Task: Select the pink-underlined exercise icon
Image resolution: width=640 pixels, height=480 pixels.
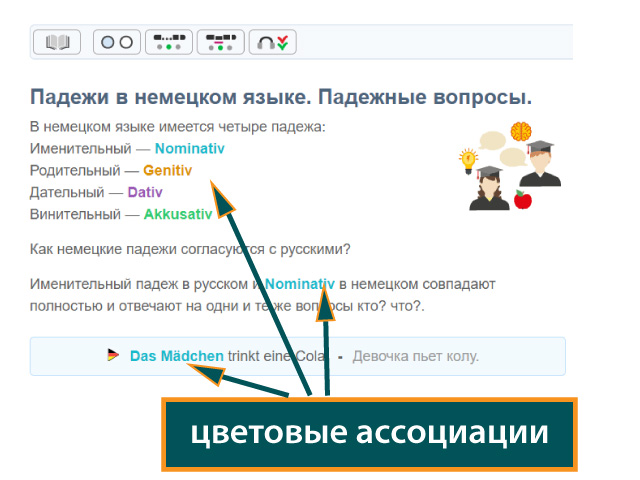Action: (221, 42)
